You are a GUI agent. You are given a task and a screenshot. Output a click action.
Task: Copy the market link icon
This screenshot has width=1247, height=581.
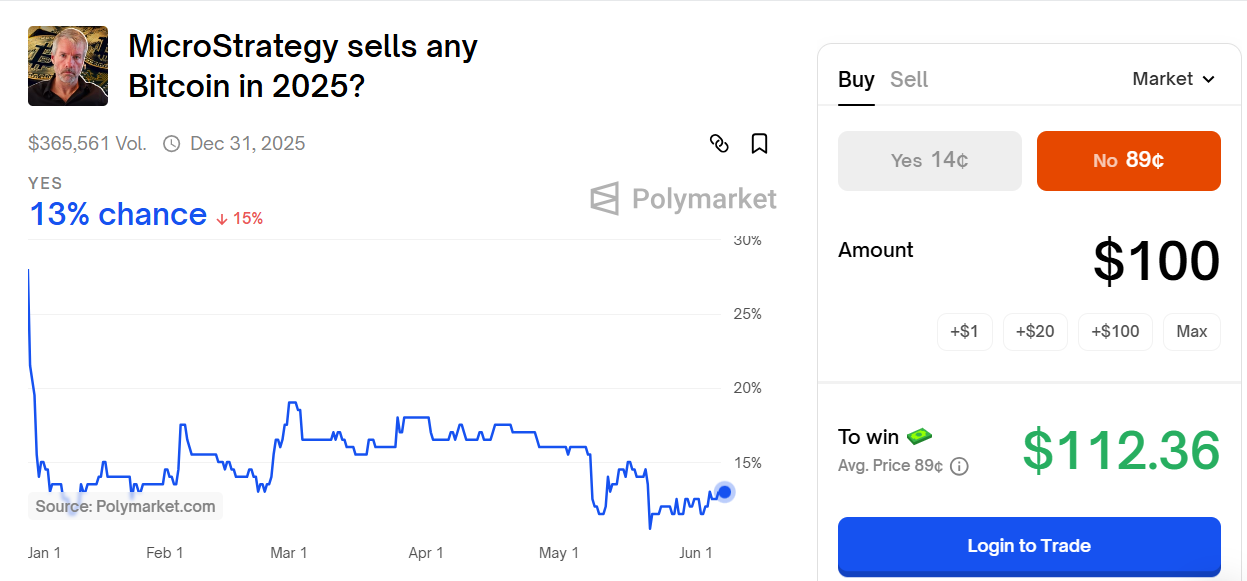coord(719,144)
